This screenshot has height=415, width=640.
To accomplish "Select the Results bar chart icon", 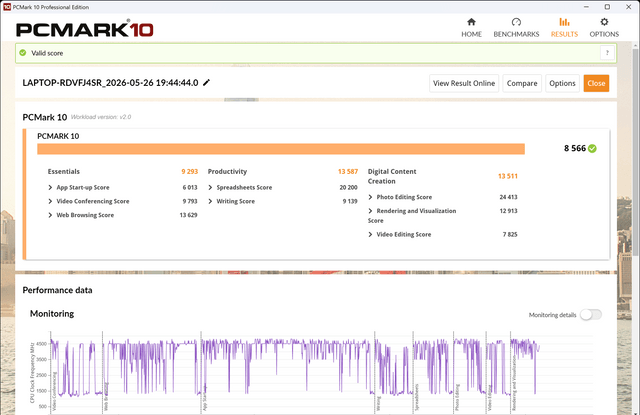I will click(x=564, y=22).
